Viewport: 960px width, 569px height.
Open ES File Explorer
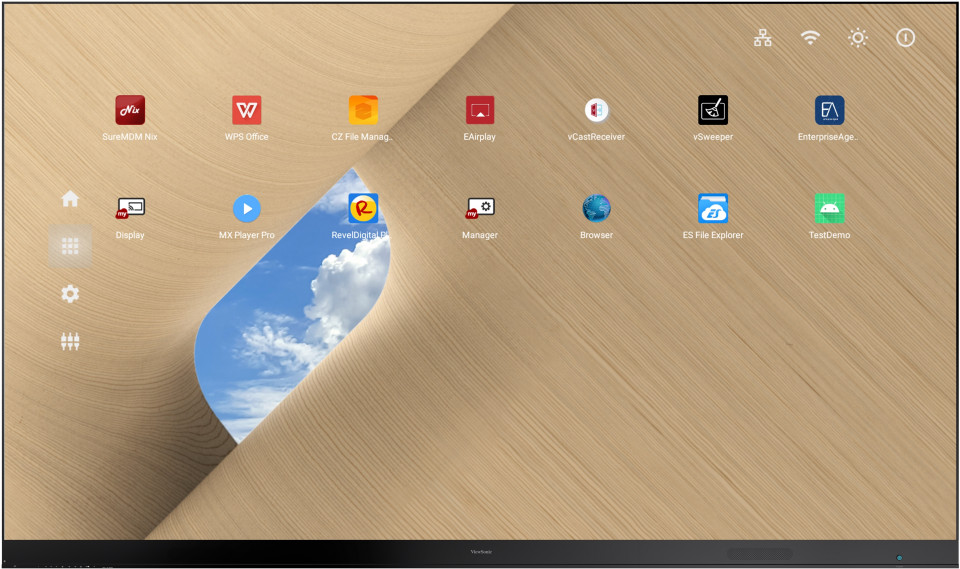tap(713, 208)
